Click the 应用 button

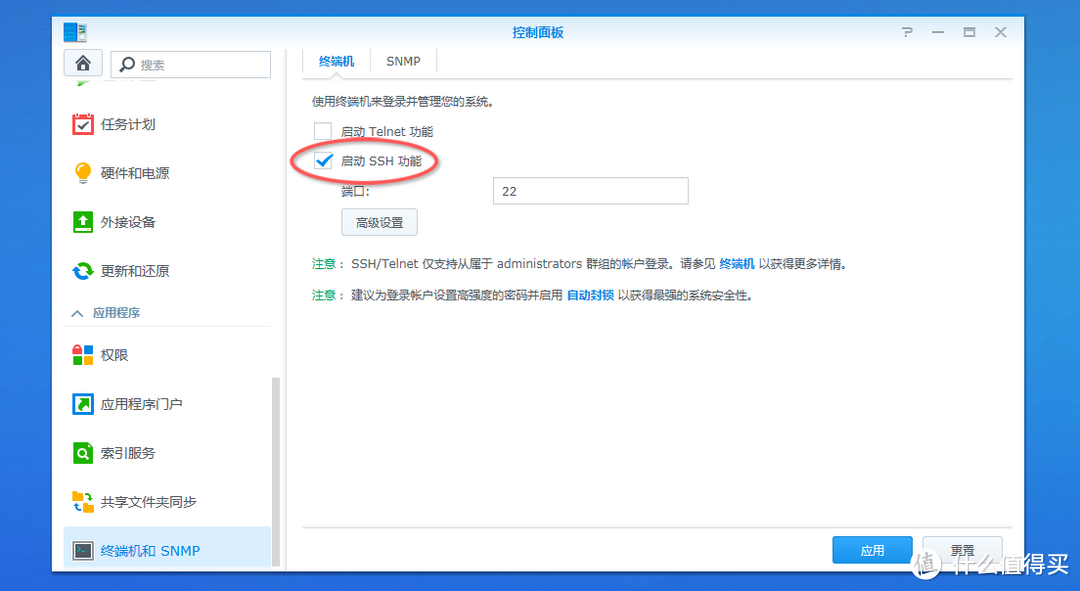tap(872, 550)
